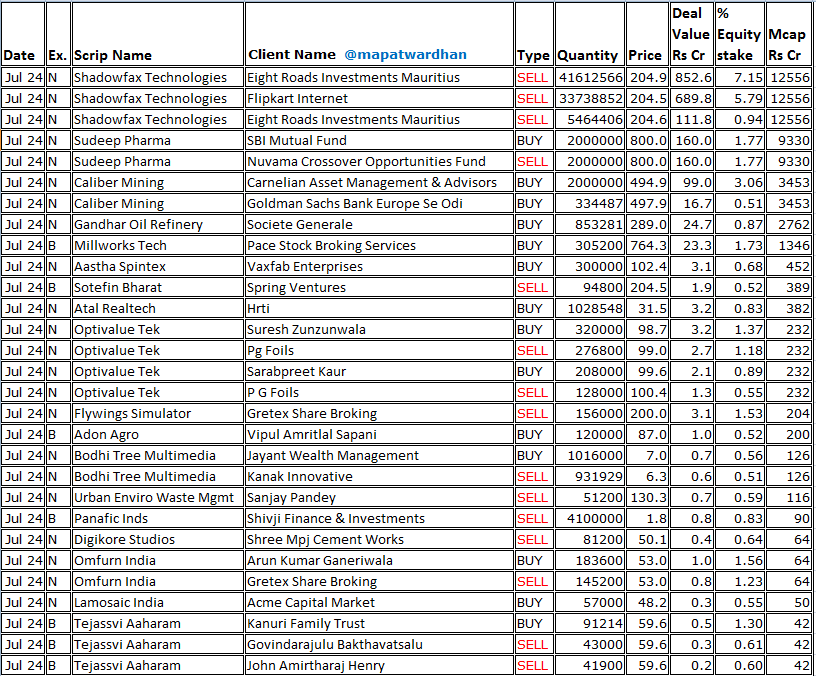Image resolution: width=816 pixels, height=676 pixels.
Task: Click Pace Stock Broking Services cell
Action: point(379,246)
